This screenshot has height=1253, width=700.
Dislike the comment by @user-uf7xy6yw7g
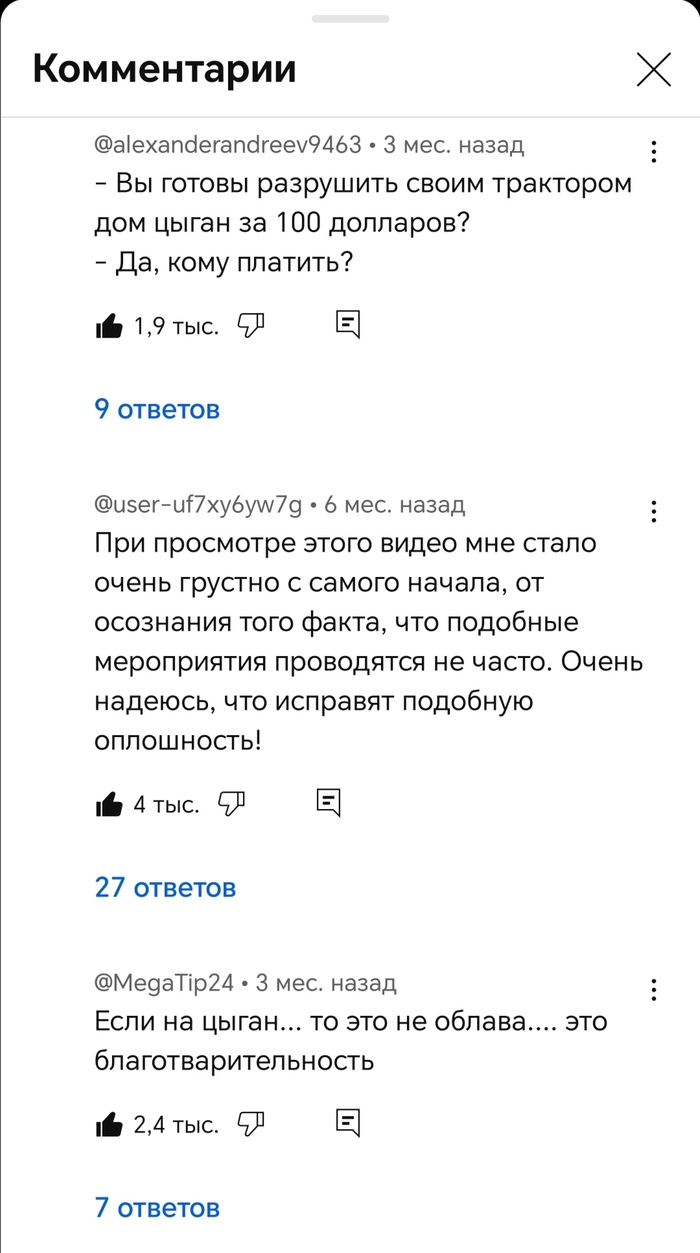coord(231,802)
